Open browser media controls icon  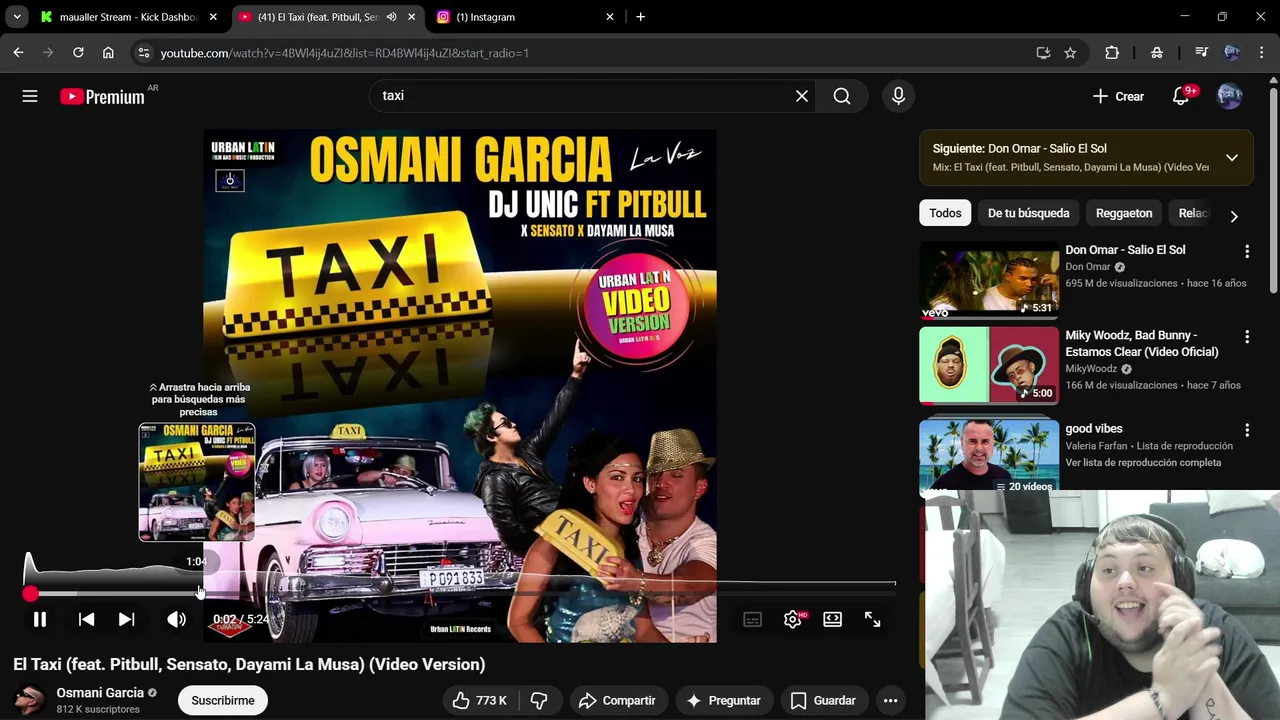point(1202,53)
